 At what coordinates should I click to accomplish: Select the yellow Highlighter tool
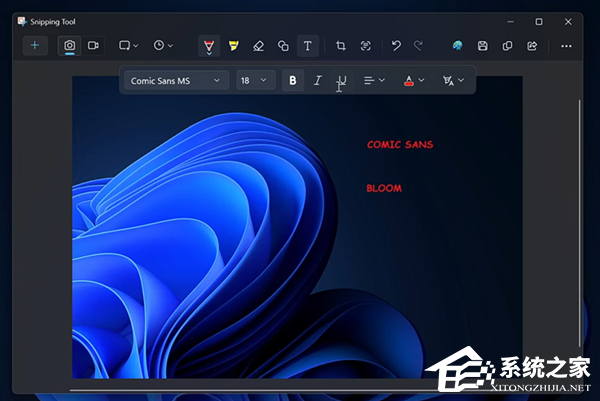click(233, 46)
